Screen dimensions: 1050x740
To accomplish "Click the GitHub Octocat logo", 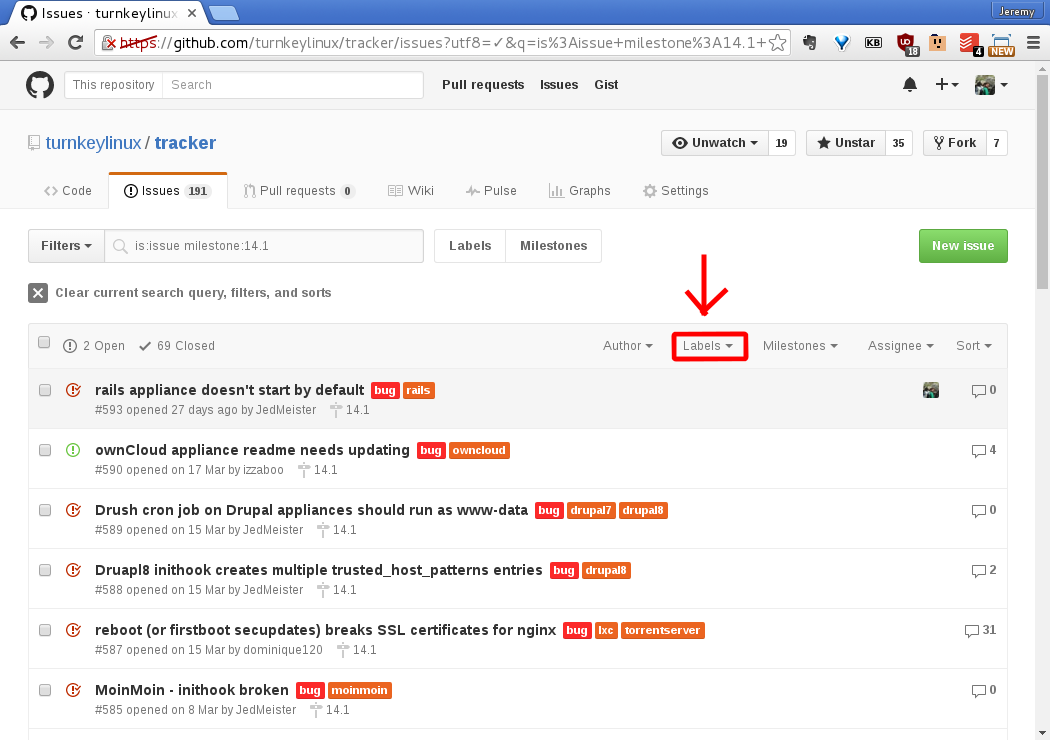I will (x=40, y=85).
